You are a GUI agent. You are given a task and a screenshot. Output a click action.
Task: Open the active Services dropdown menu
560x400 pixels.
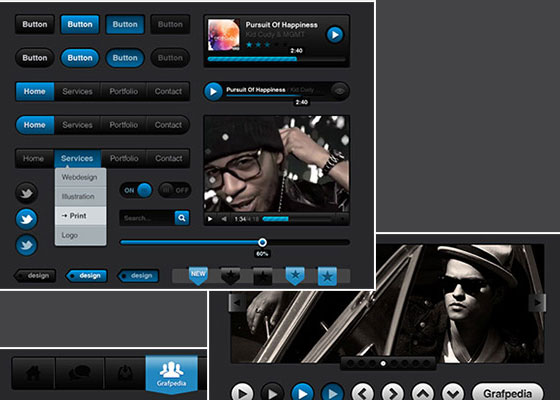click(77, 158)
